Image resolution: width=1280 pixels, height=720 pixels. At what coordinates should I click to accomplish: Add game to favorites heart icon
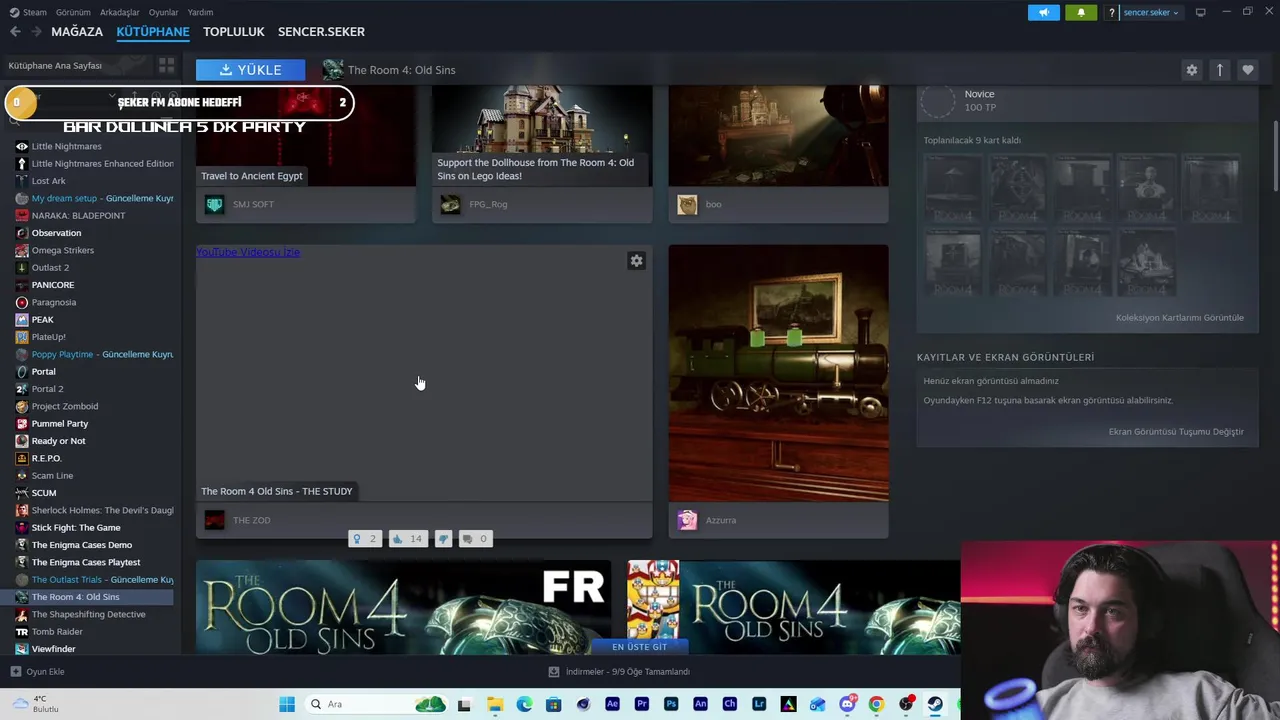[1247, 70]
